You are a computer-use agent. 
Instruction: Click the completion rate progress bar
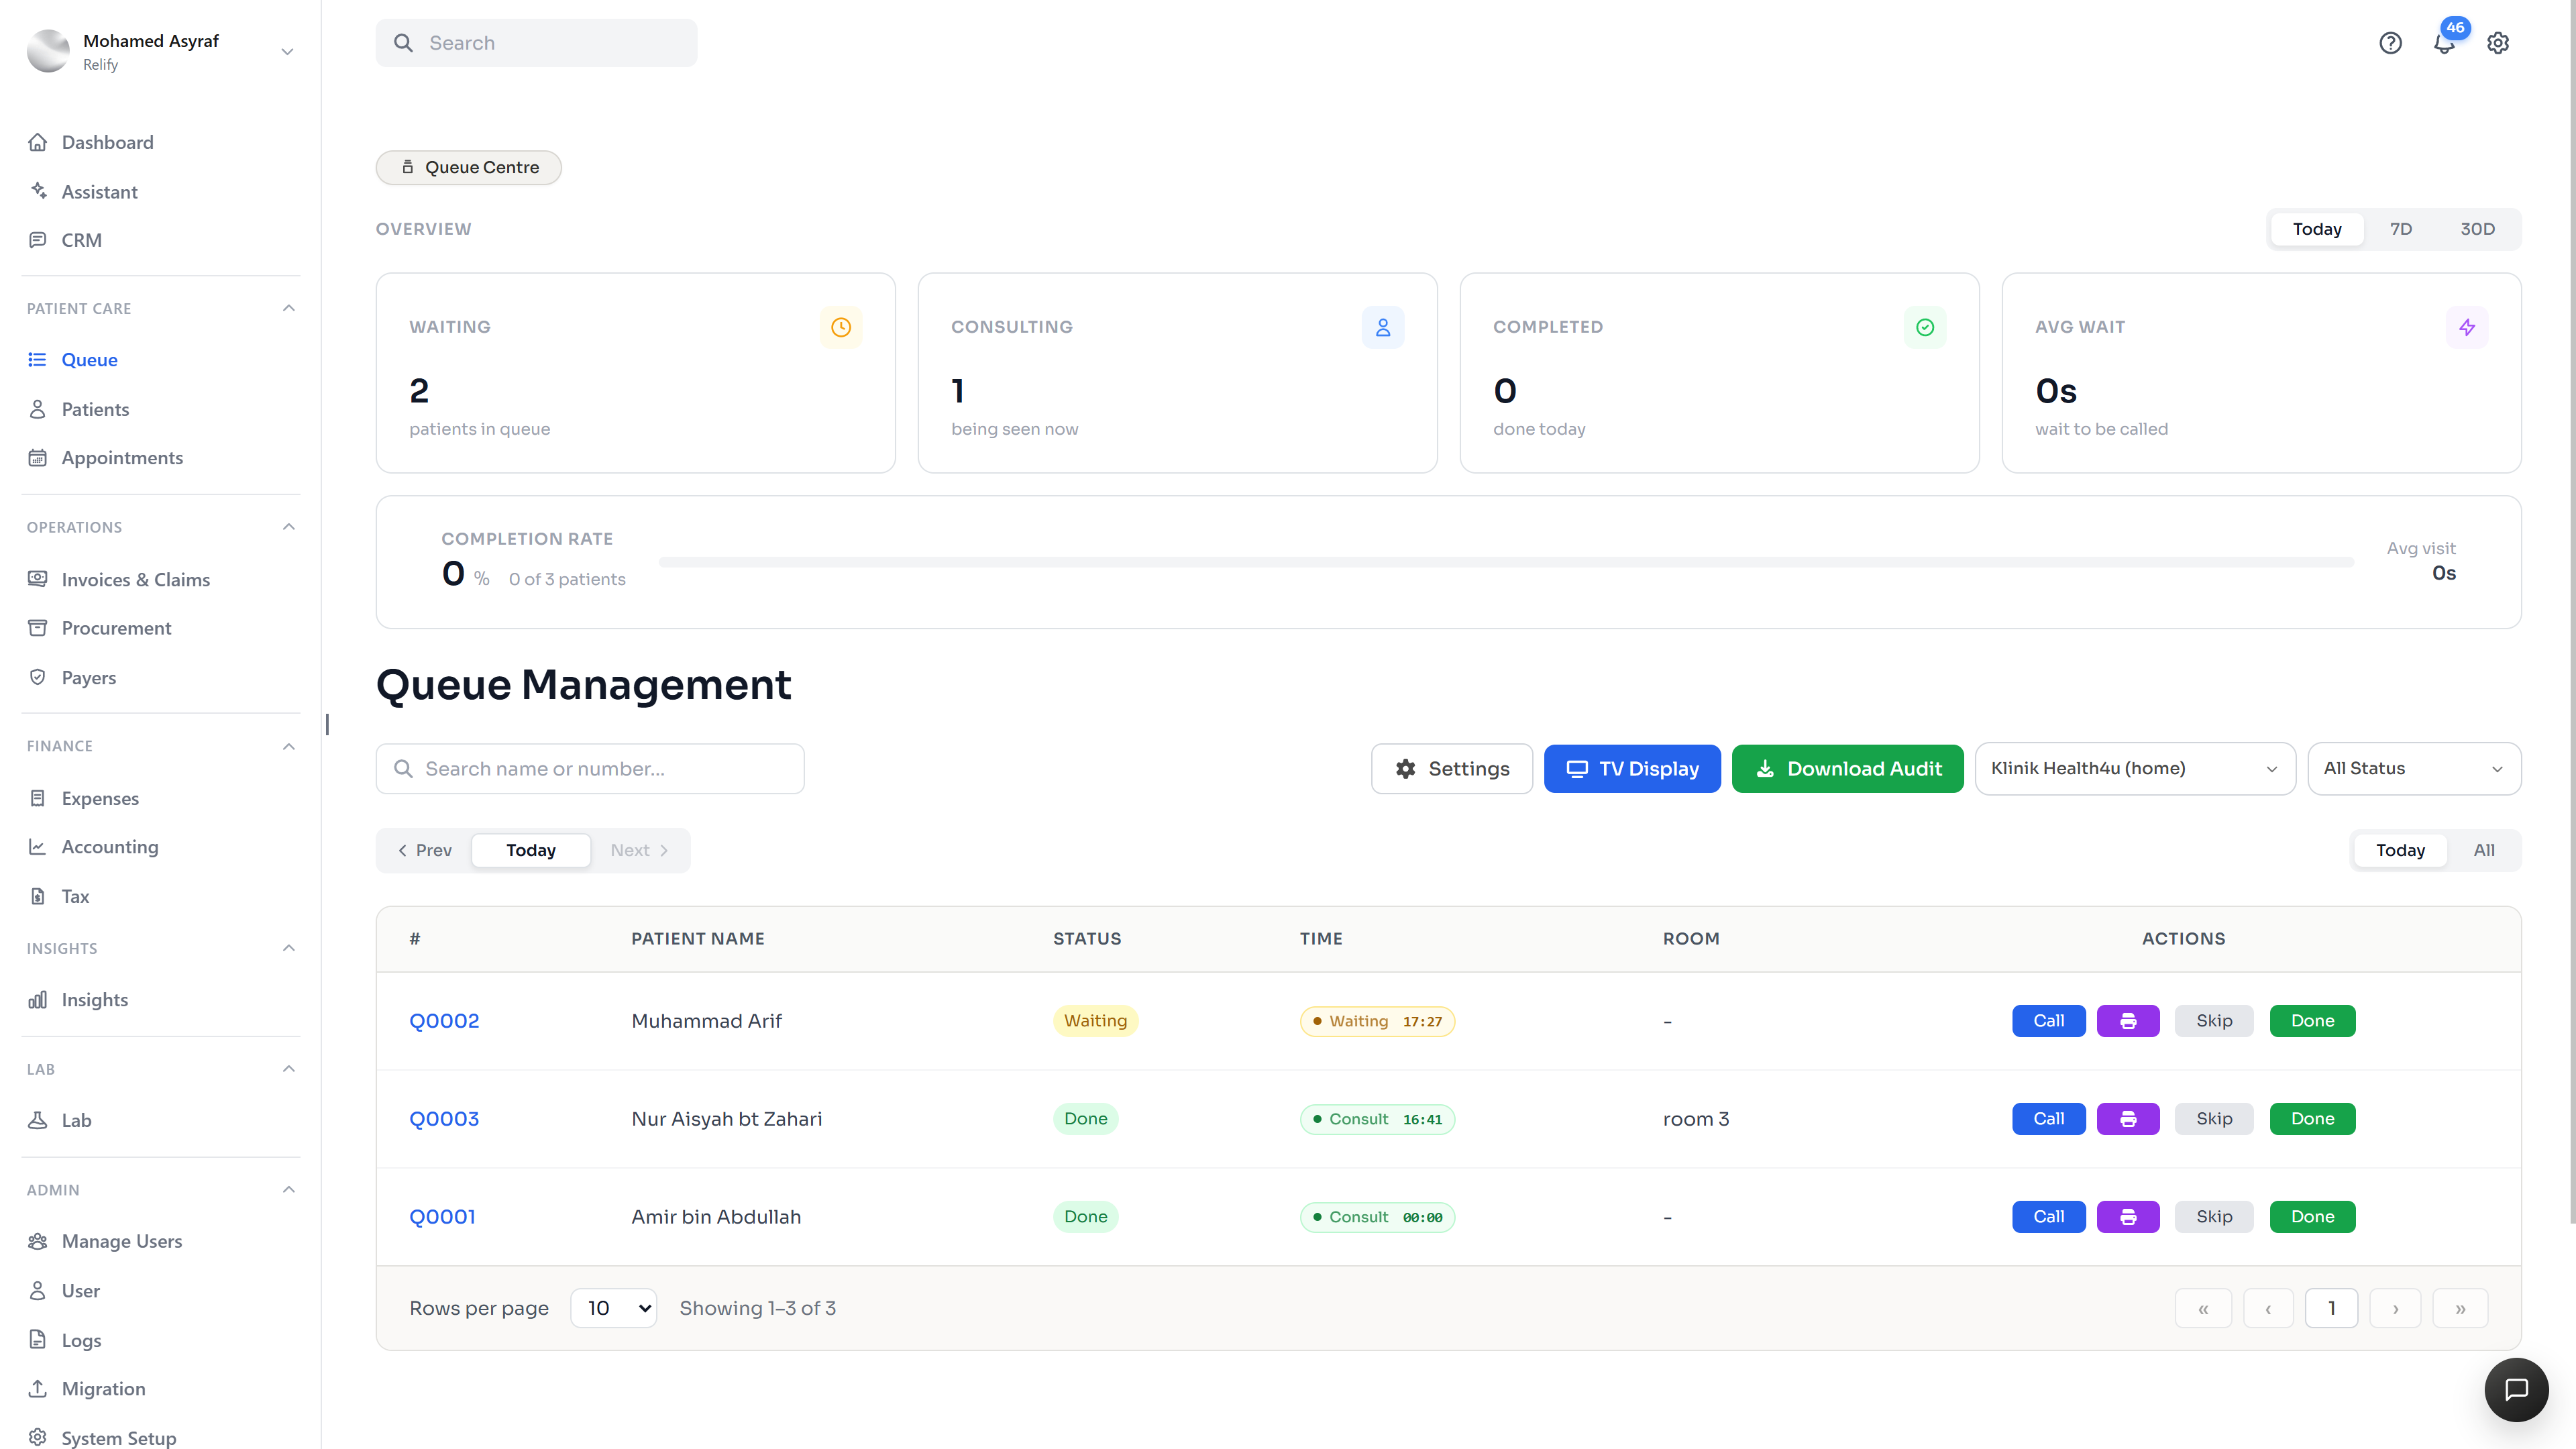click(x=1506, y=562)
